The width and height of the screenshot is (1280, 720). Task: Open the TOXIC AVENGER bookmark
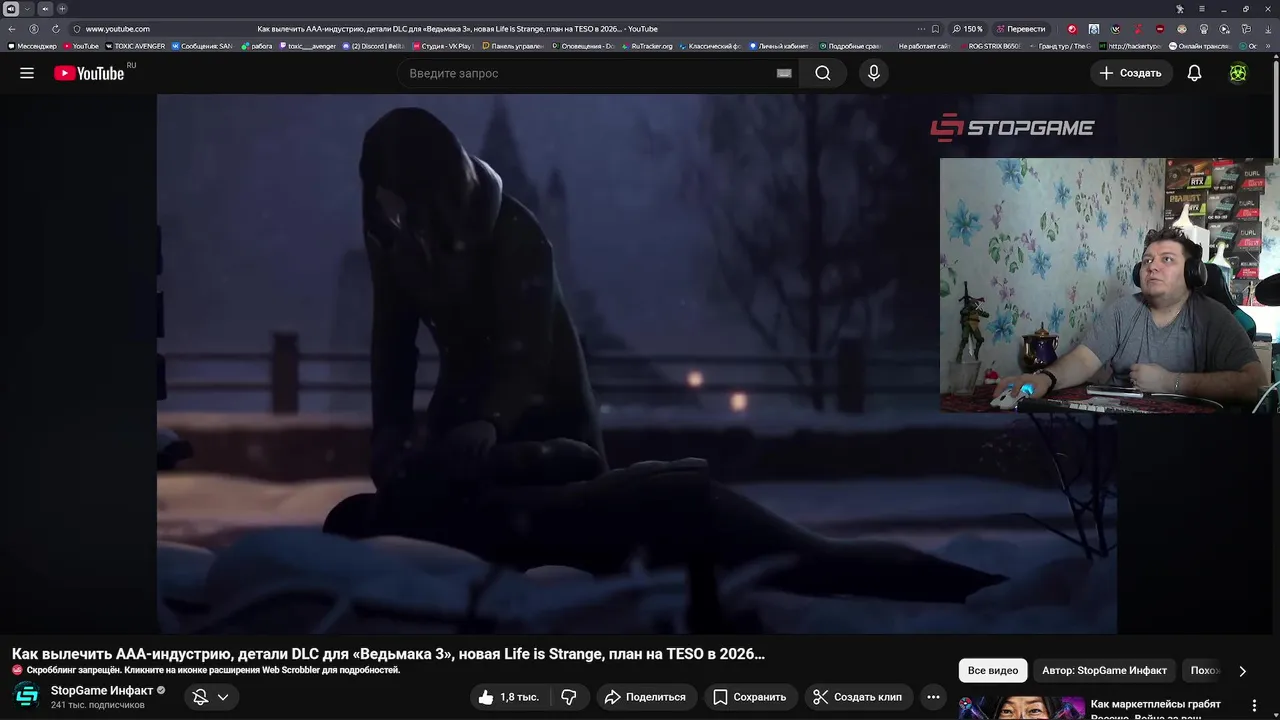click(x=135, y=46)
